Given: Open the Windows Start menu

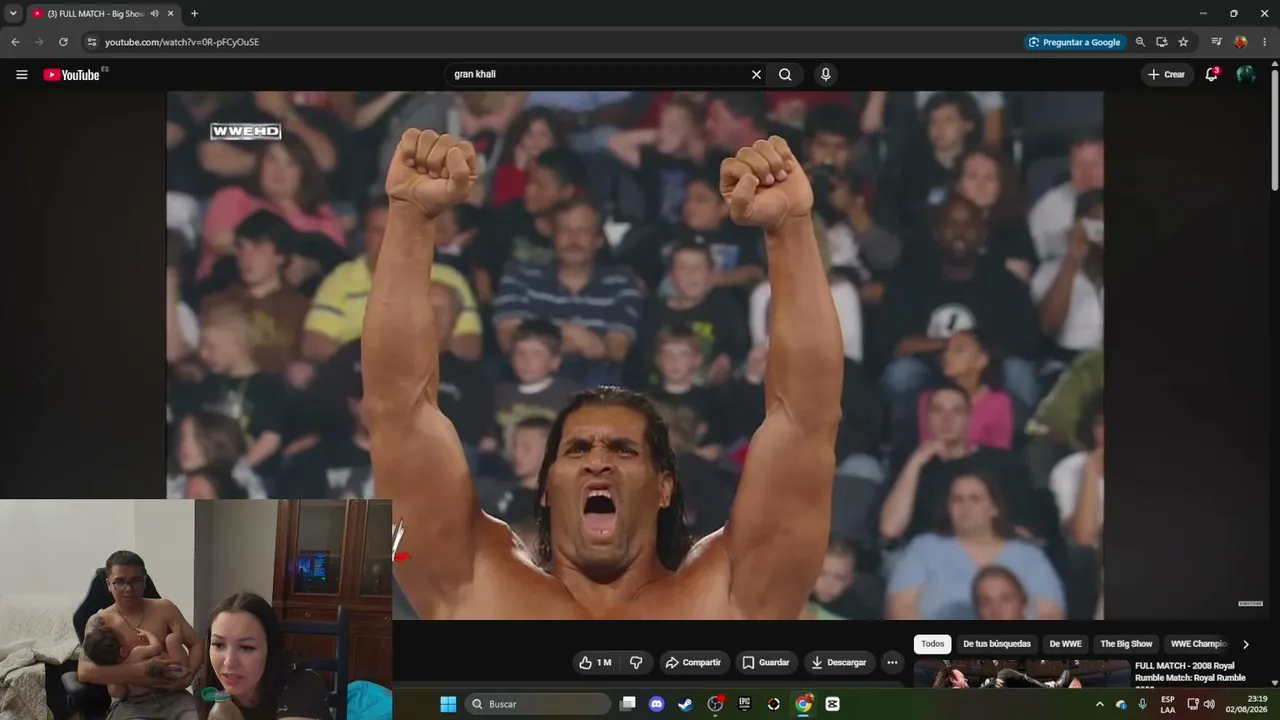Looking at the screenshot, I should click(x=448, y=704).
